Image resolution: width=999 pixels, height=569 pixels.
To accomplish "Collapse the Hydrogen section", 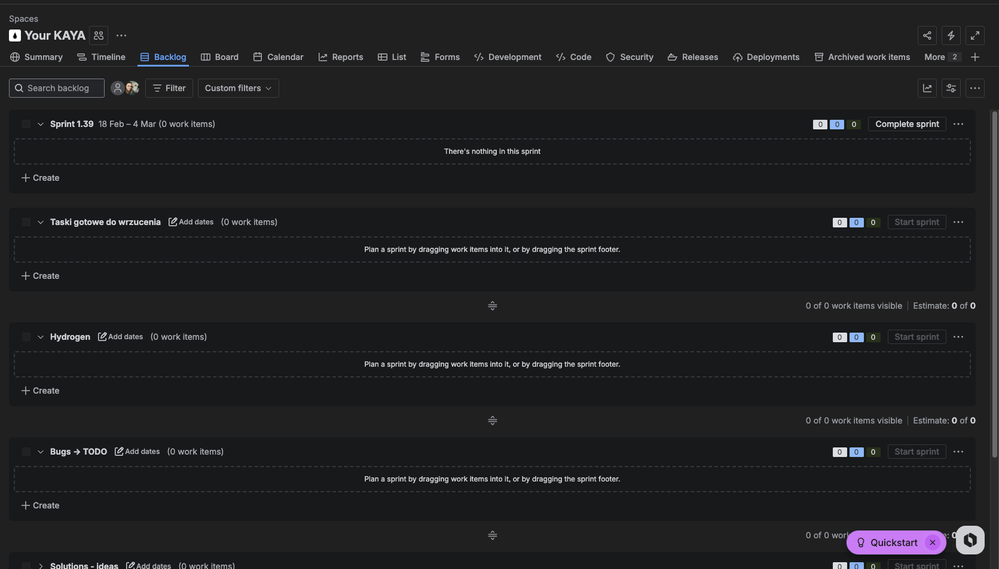I will [x=40, y=337].
